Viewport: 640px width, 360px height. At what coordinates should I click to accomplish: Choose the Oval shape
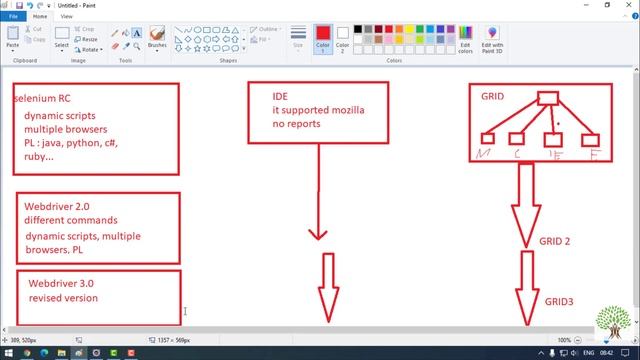point(198,30)
